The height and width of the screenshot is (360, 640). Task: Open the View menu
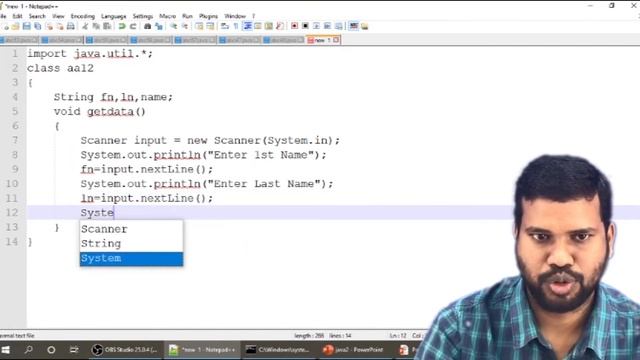(58, 16)
